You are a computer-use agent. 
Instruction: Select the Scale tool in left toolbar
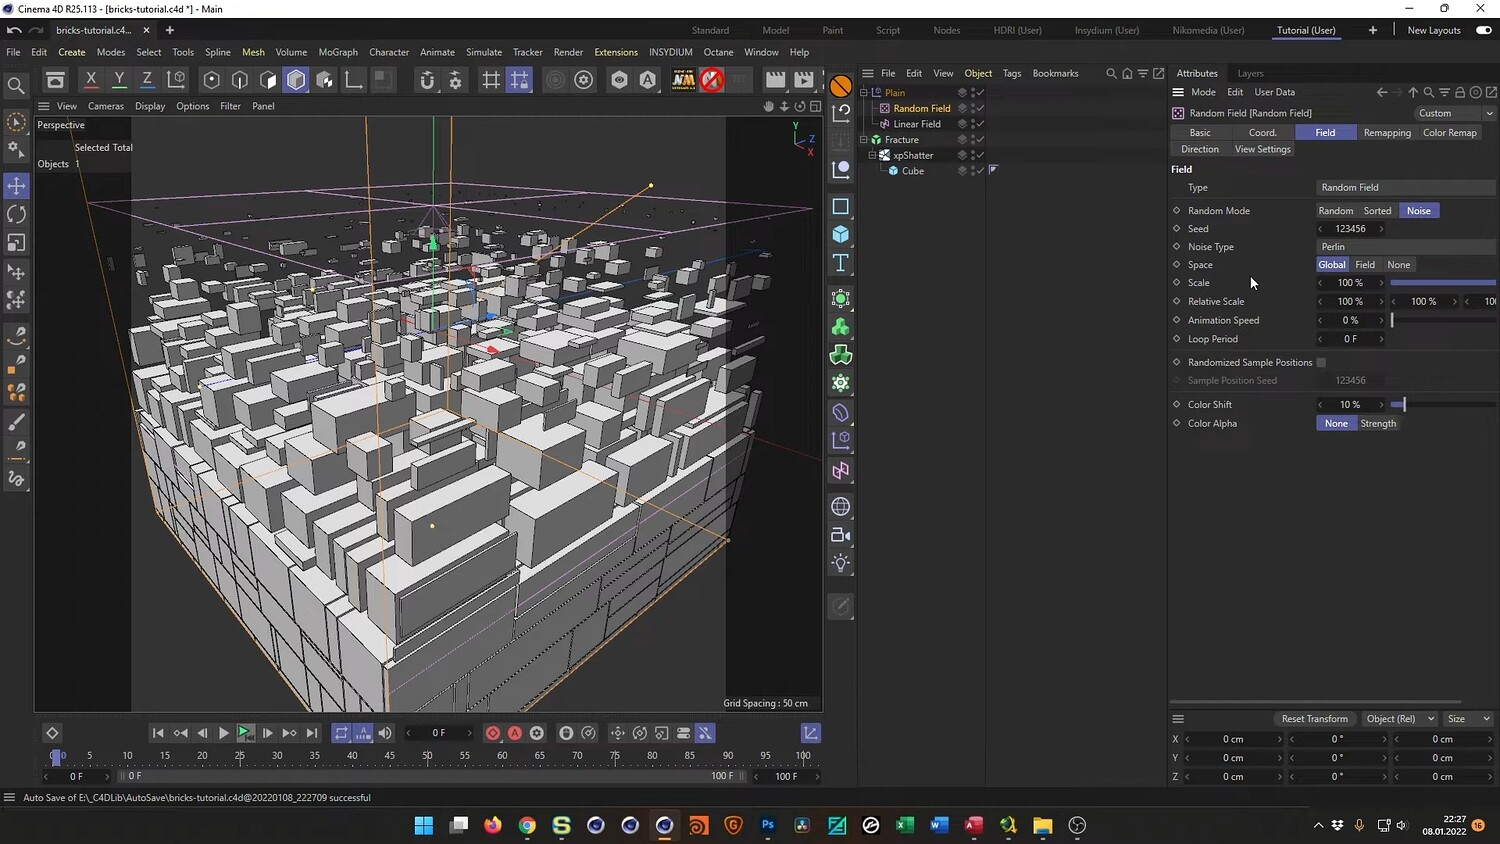(17, 243)
